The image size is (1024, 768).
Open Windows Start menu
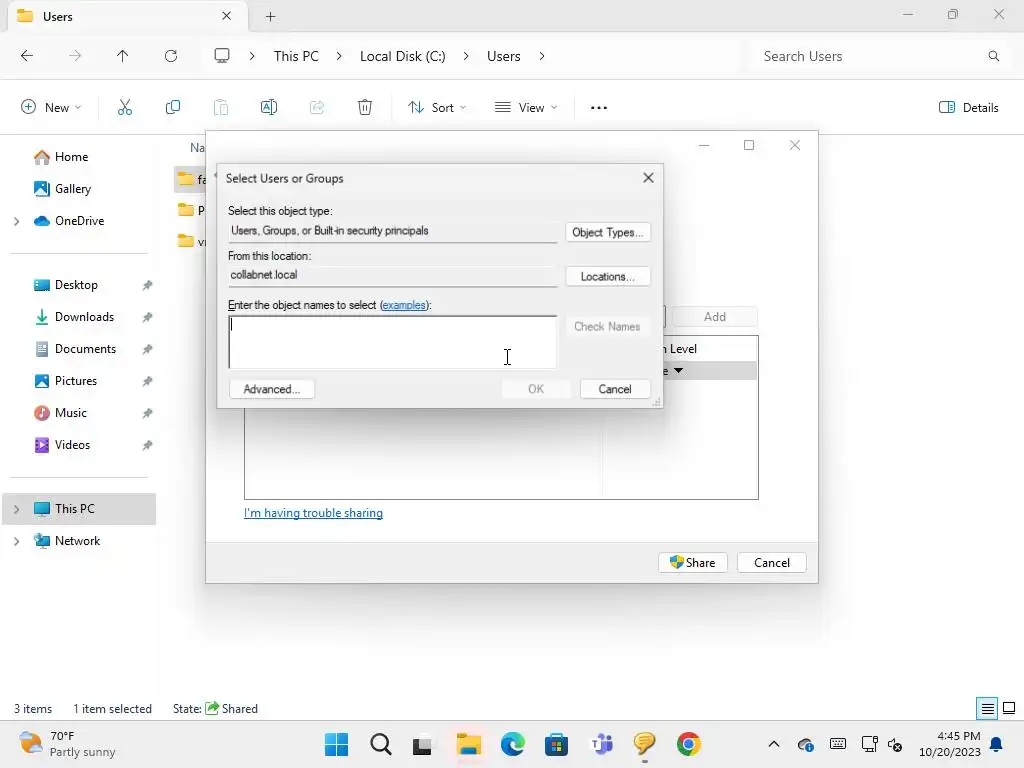[x=336, y=744]
